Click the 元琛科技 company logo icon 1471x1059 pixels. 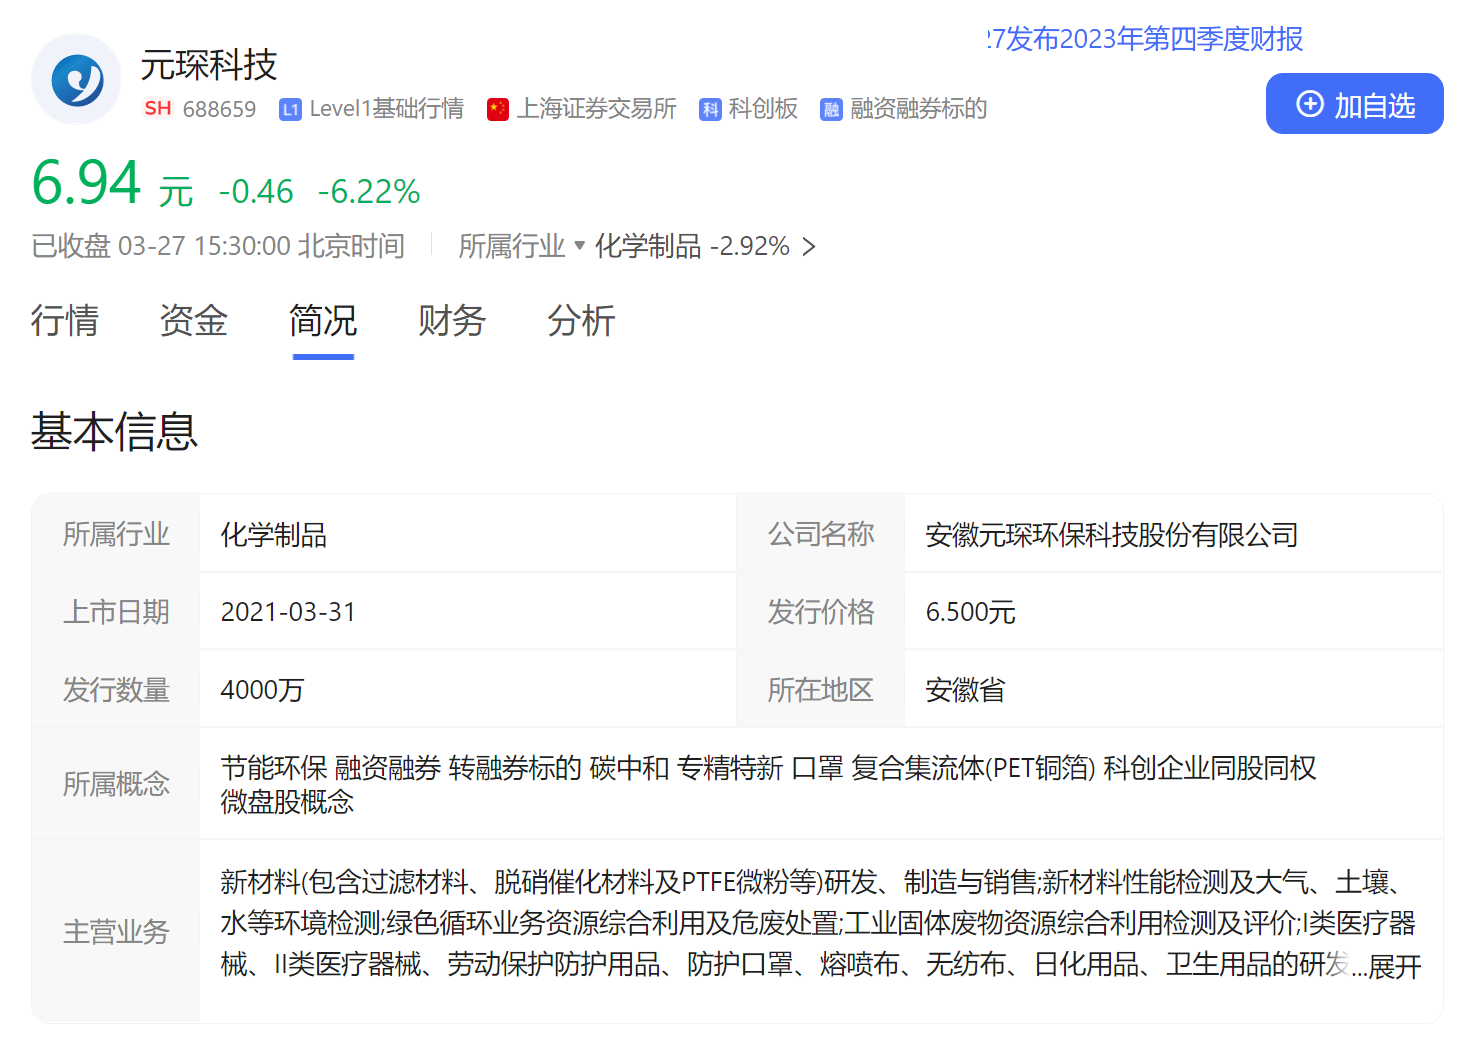pos(76,79)
